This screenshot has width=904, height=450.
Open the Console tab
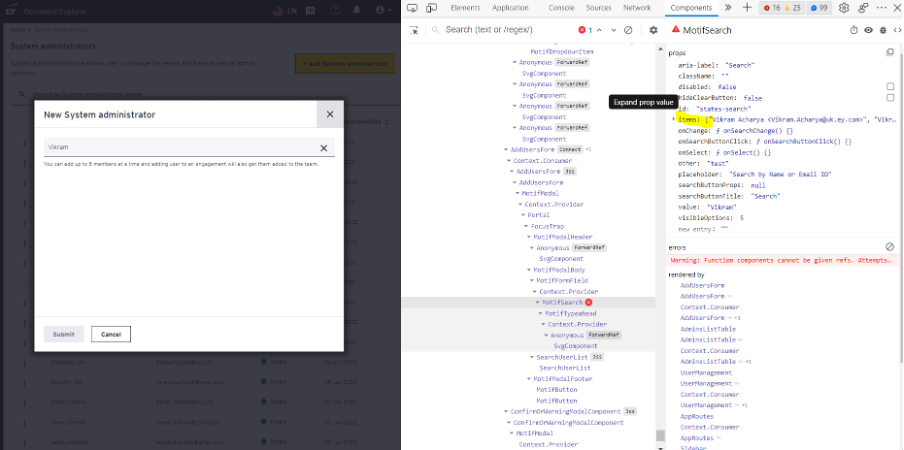click(561, 8)
